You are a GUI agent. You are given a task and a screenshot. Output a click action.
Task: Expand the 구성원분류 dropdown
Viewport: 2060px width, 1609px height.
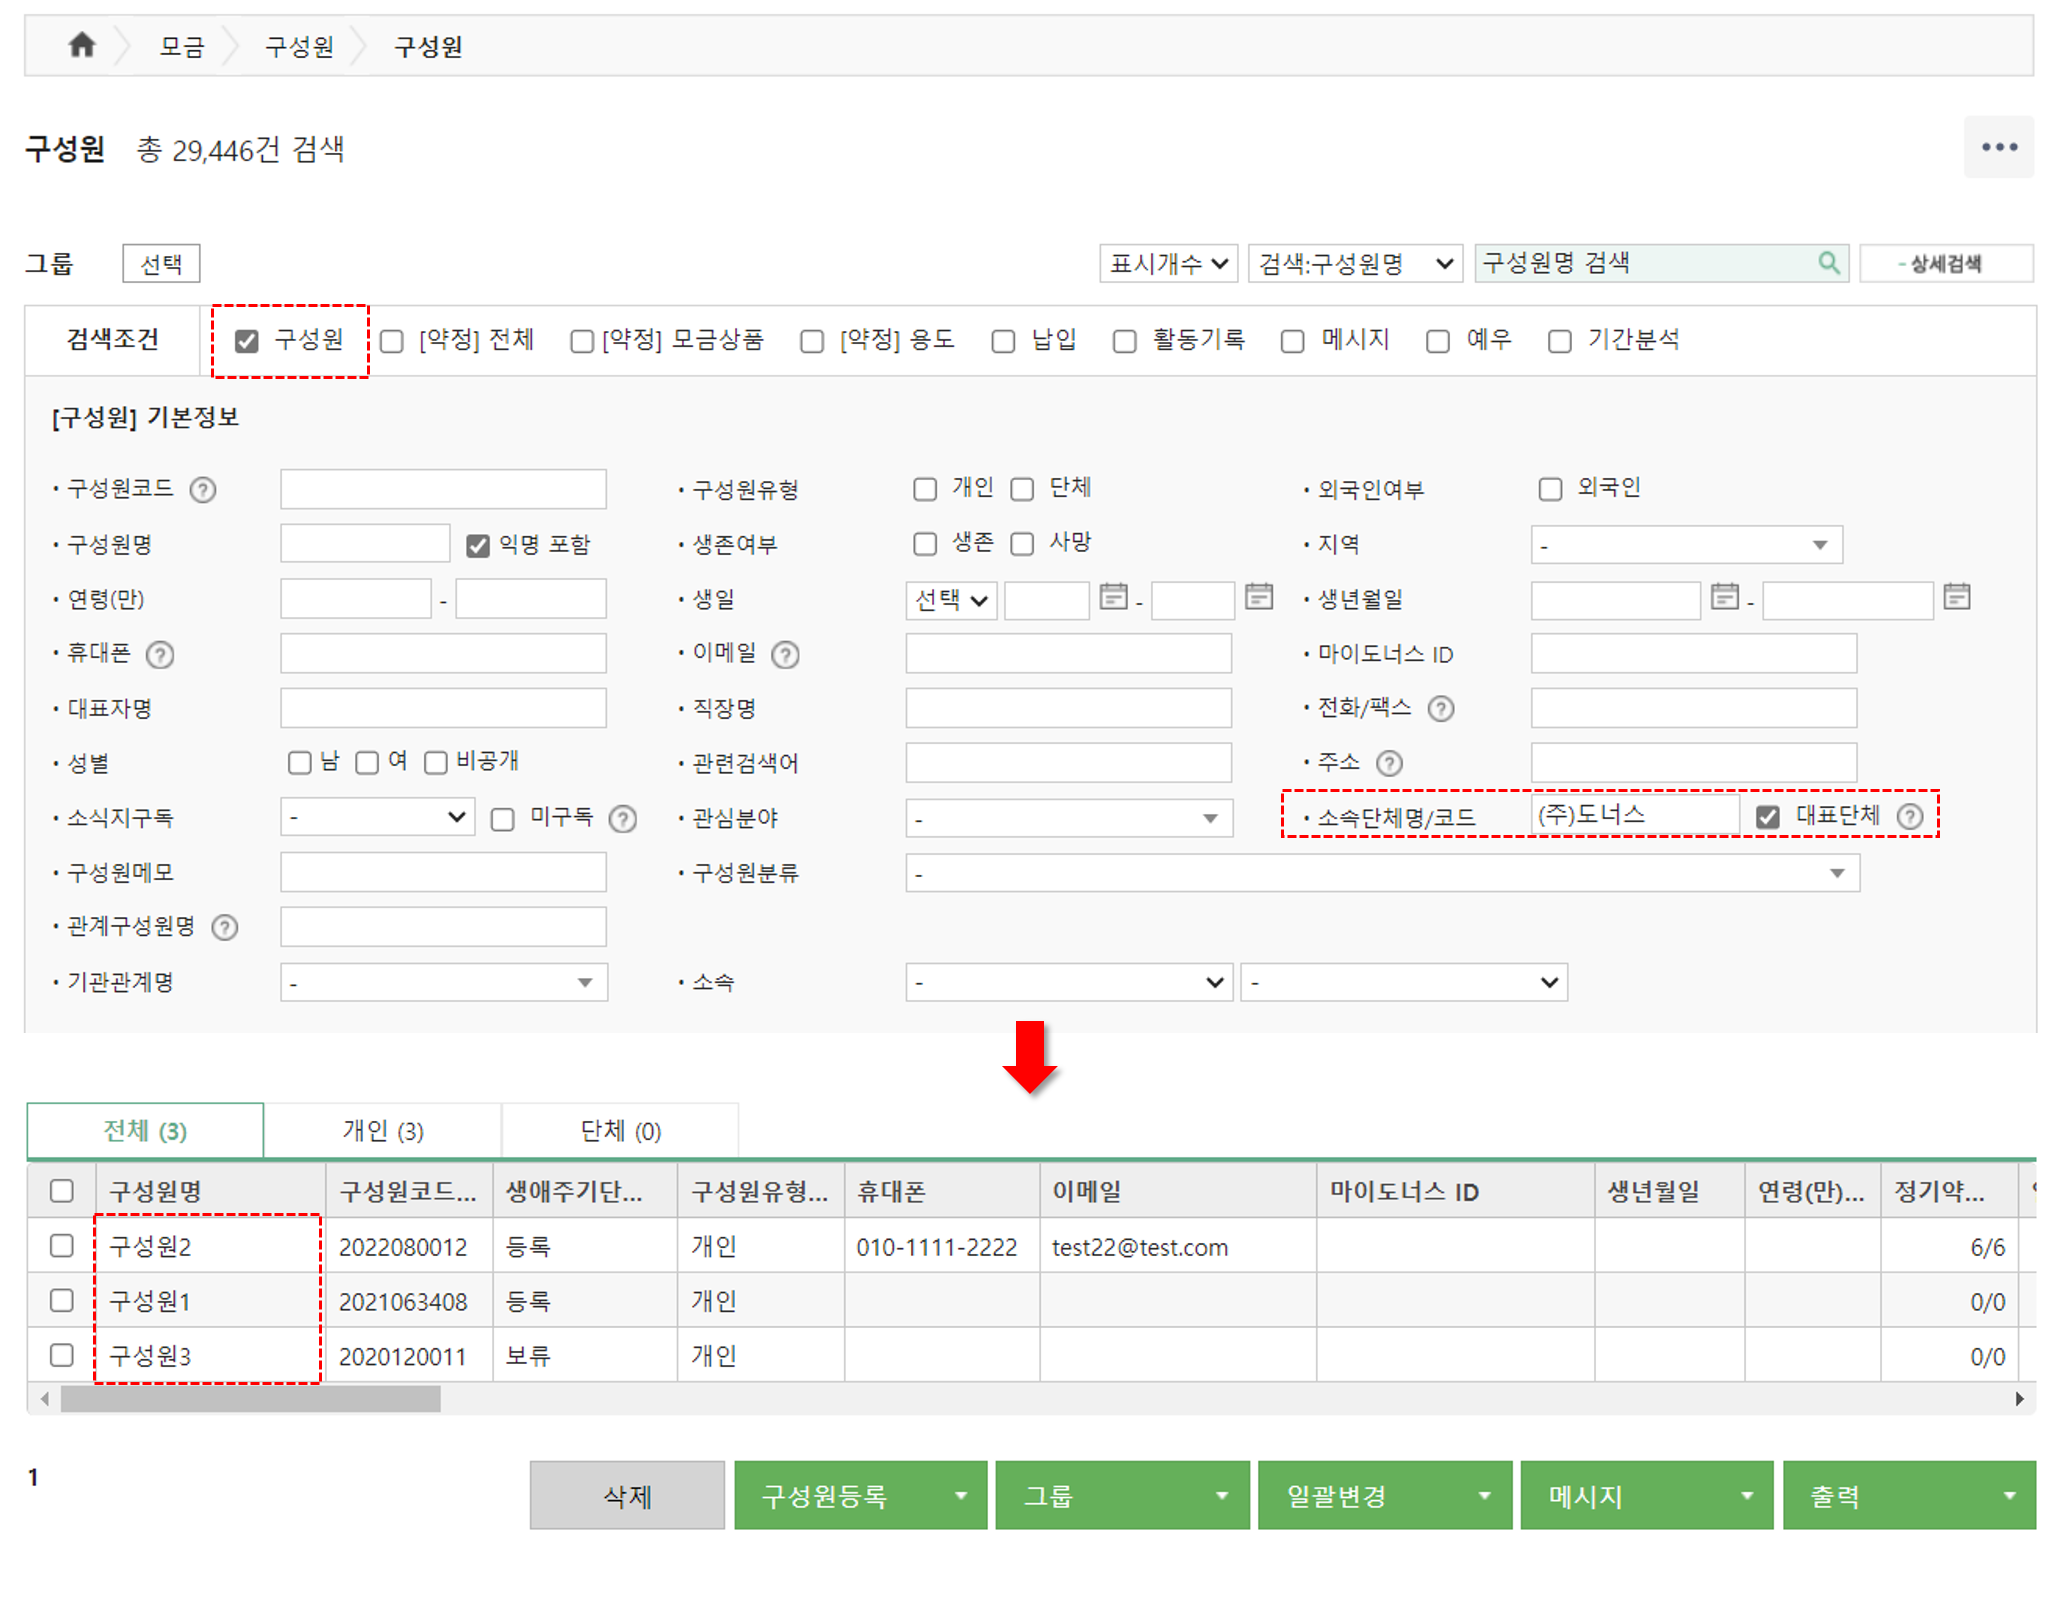pyautogui.click(x=1382, y=873)
